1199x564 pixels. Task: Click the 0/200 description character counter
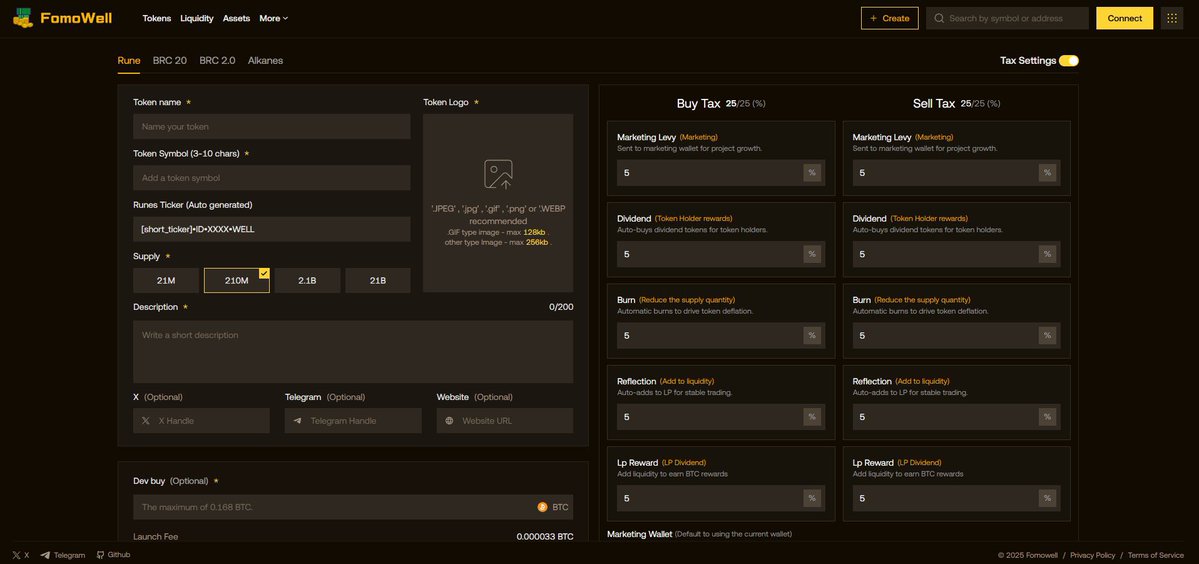click(561, 307)
